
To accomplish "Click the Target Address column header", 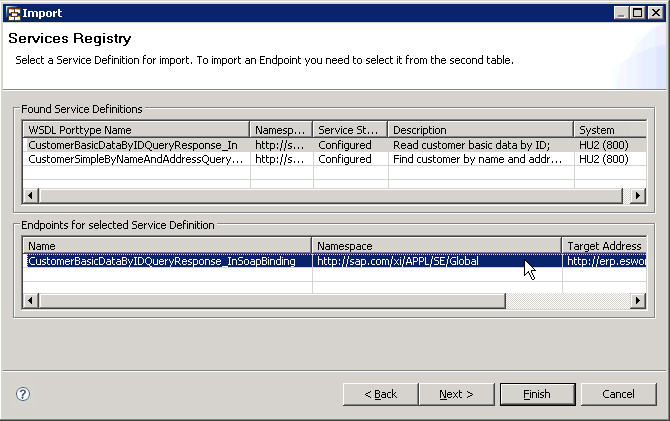I will pyautogui.click(x=603, y=245).
